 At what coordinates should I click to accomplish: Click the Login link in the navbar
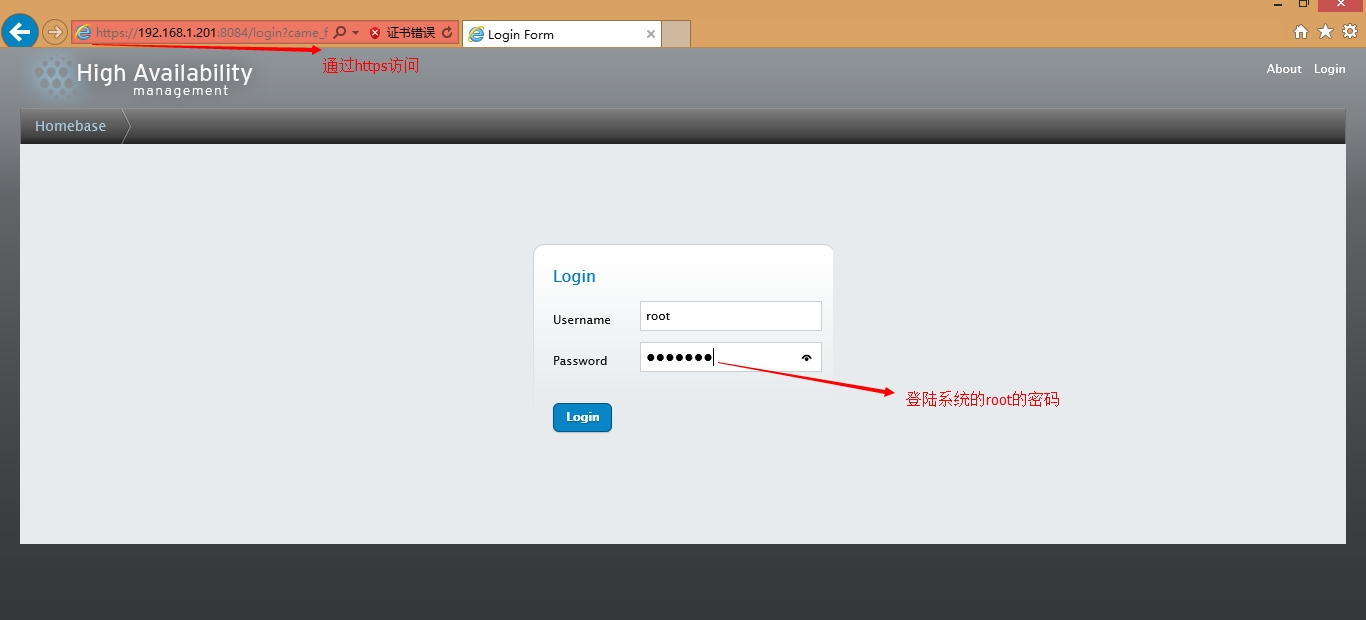pos(1329,68)
